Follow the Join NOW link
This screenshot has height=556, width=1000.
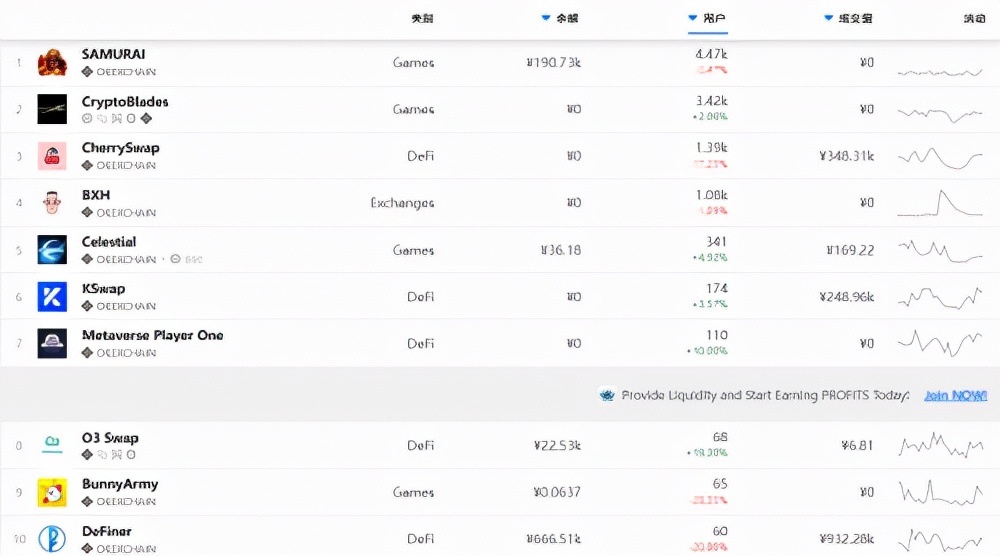955,395
